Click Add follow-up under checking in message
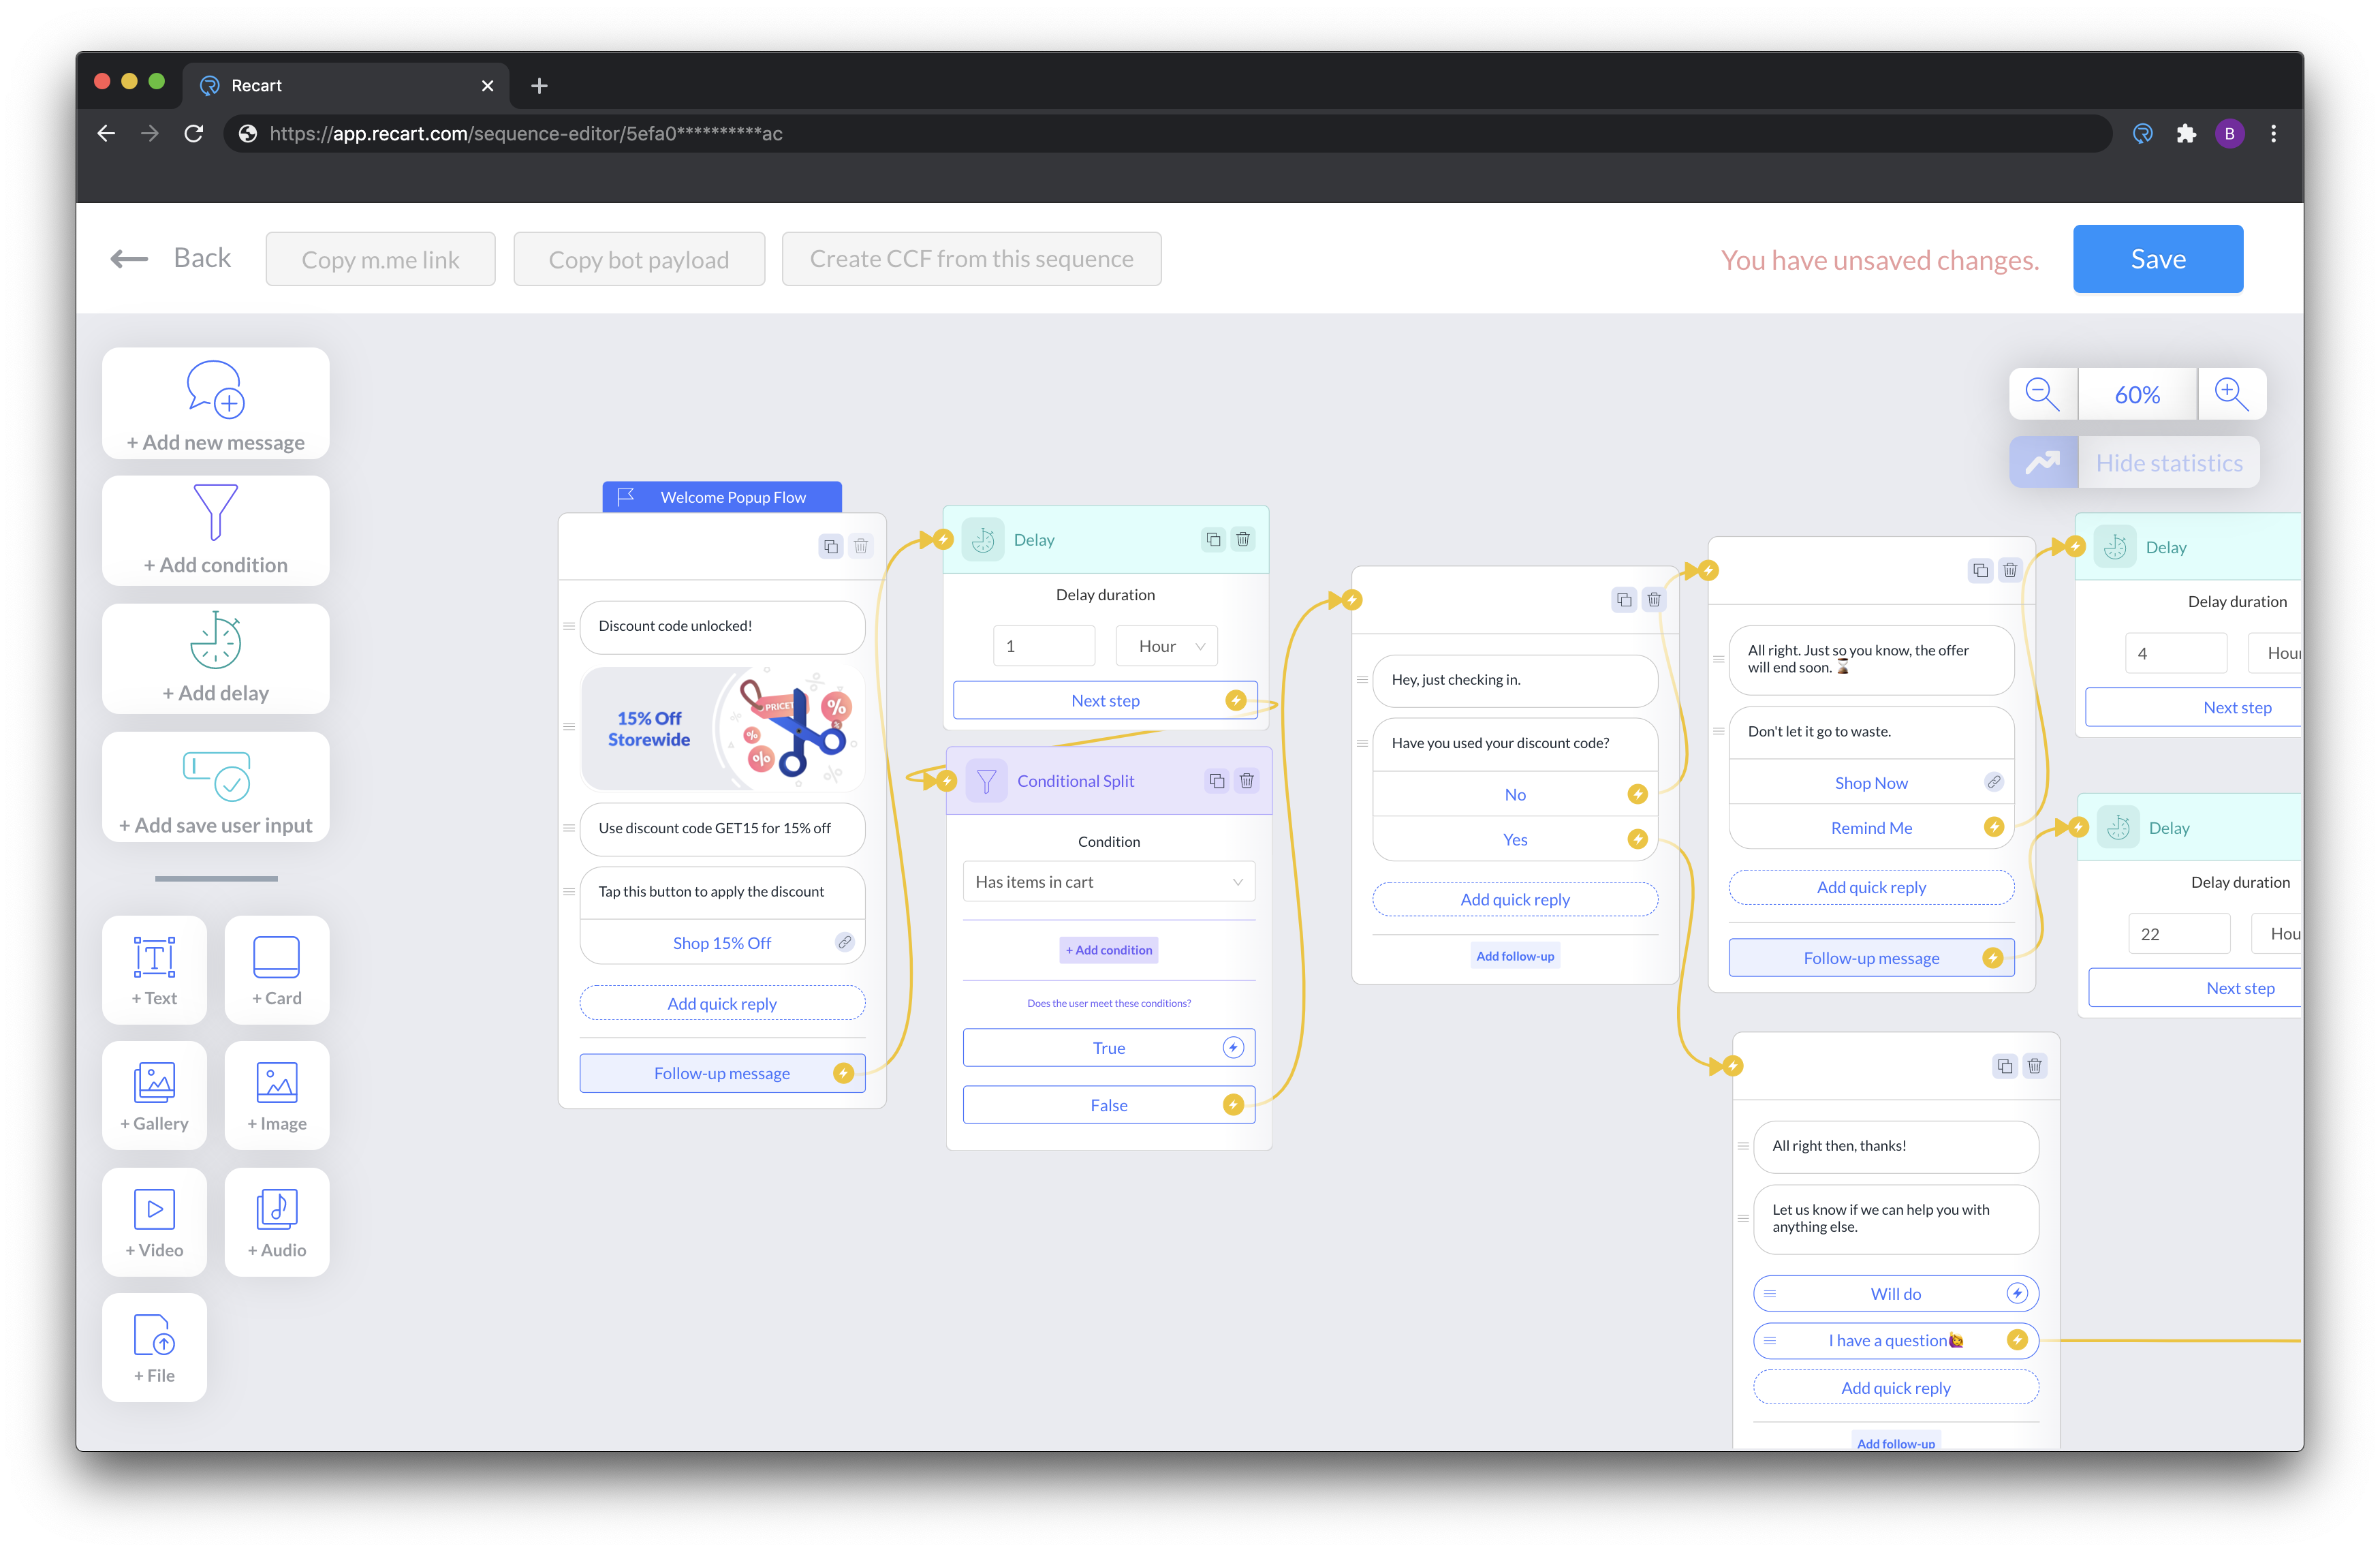 click(1515, 956)
